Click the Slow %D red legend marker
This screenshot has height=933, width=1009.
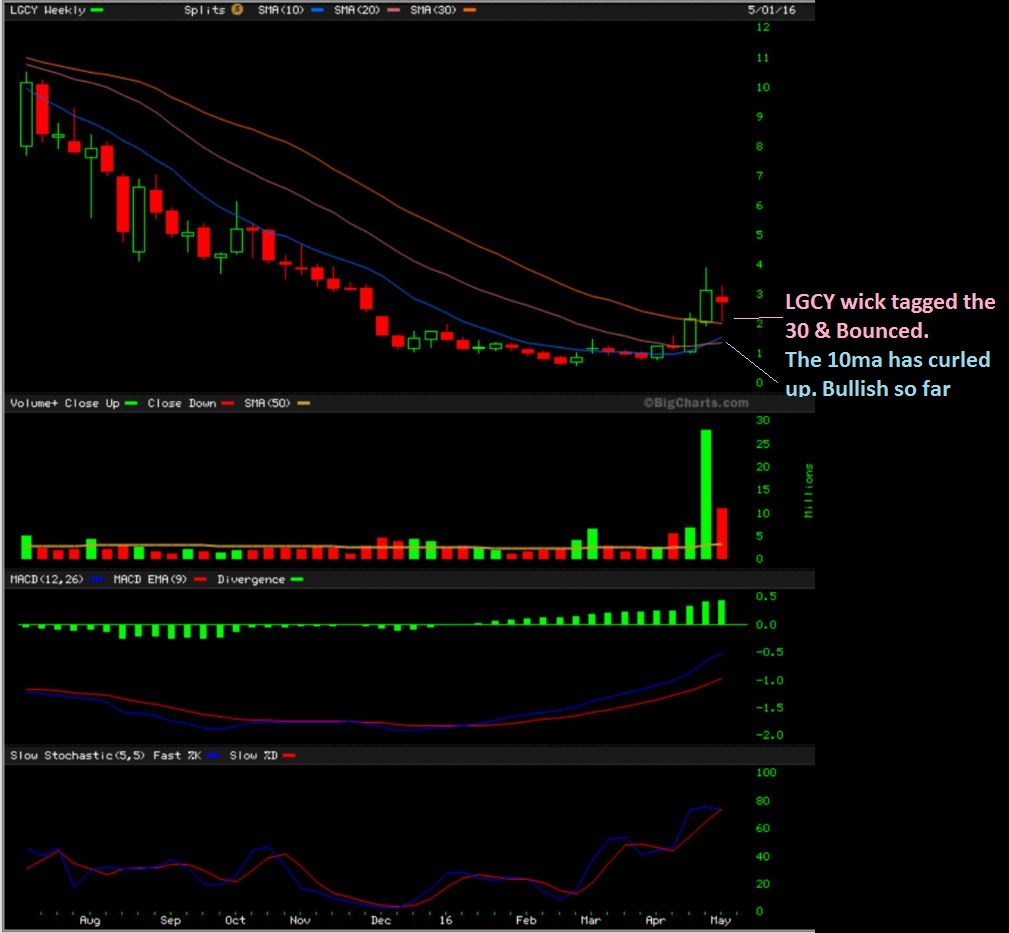click(290, 756)
